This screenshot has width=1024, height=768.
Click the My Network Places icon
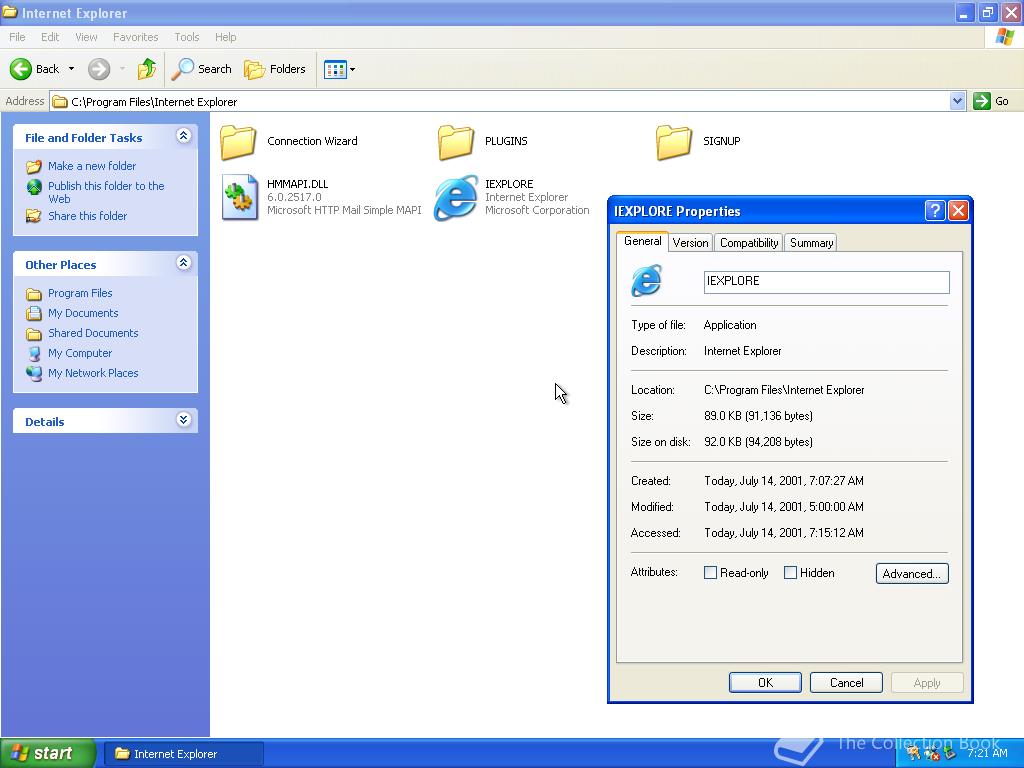tap(34, 373)
